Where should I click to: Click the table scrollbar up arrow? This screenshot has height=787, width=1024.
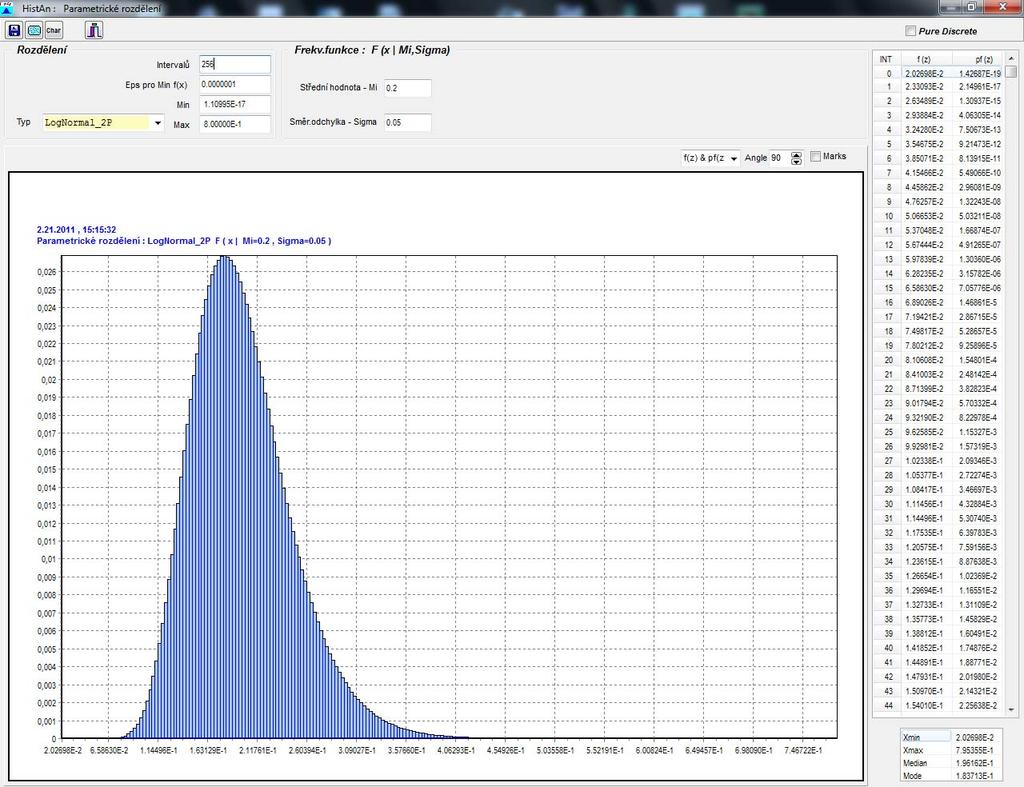(1011, 59)
